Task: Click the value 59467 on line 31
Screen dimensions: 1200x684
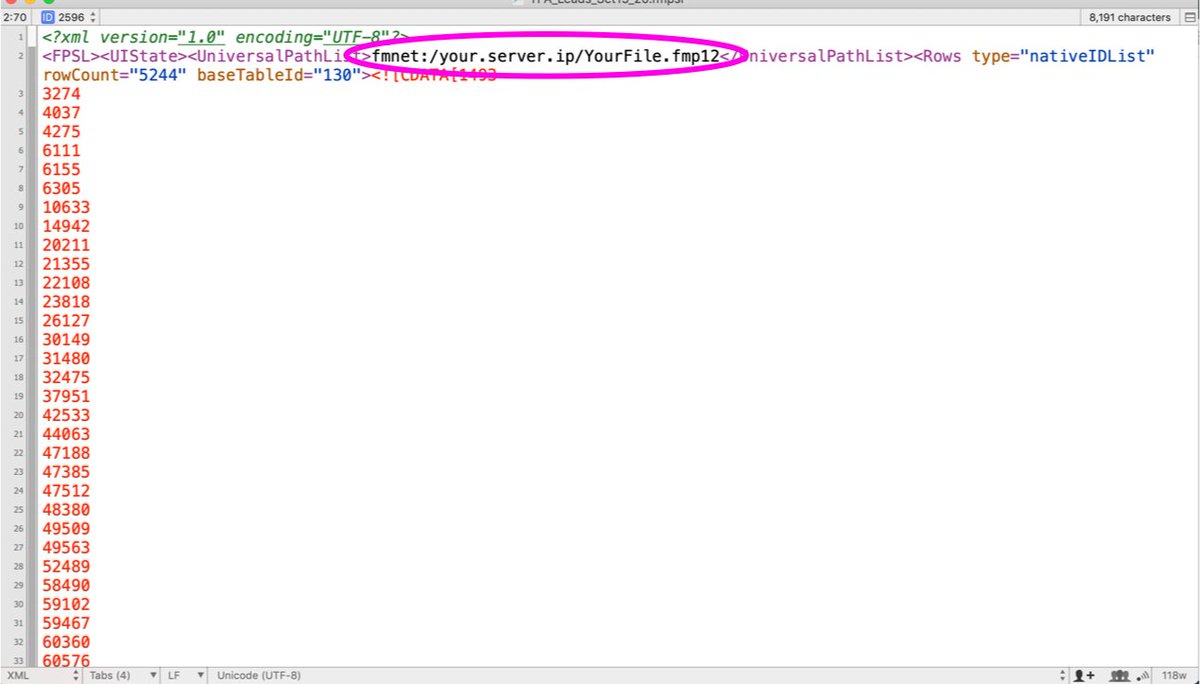Action: [67, 623]
